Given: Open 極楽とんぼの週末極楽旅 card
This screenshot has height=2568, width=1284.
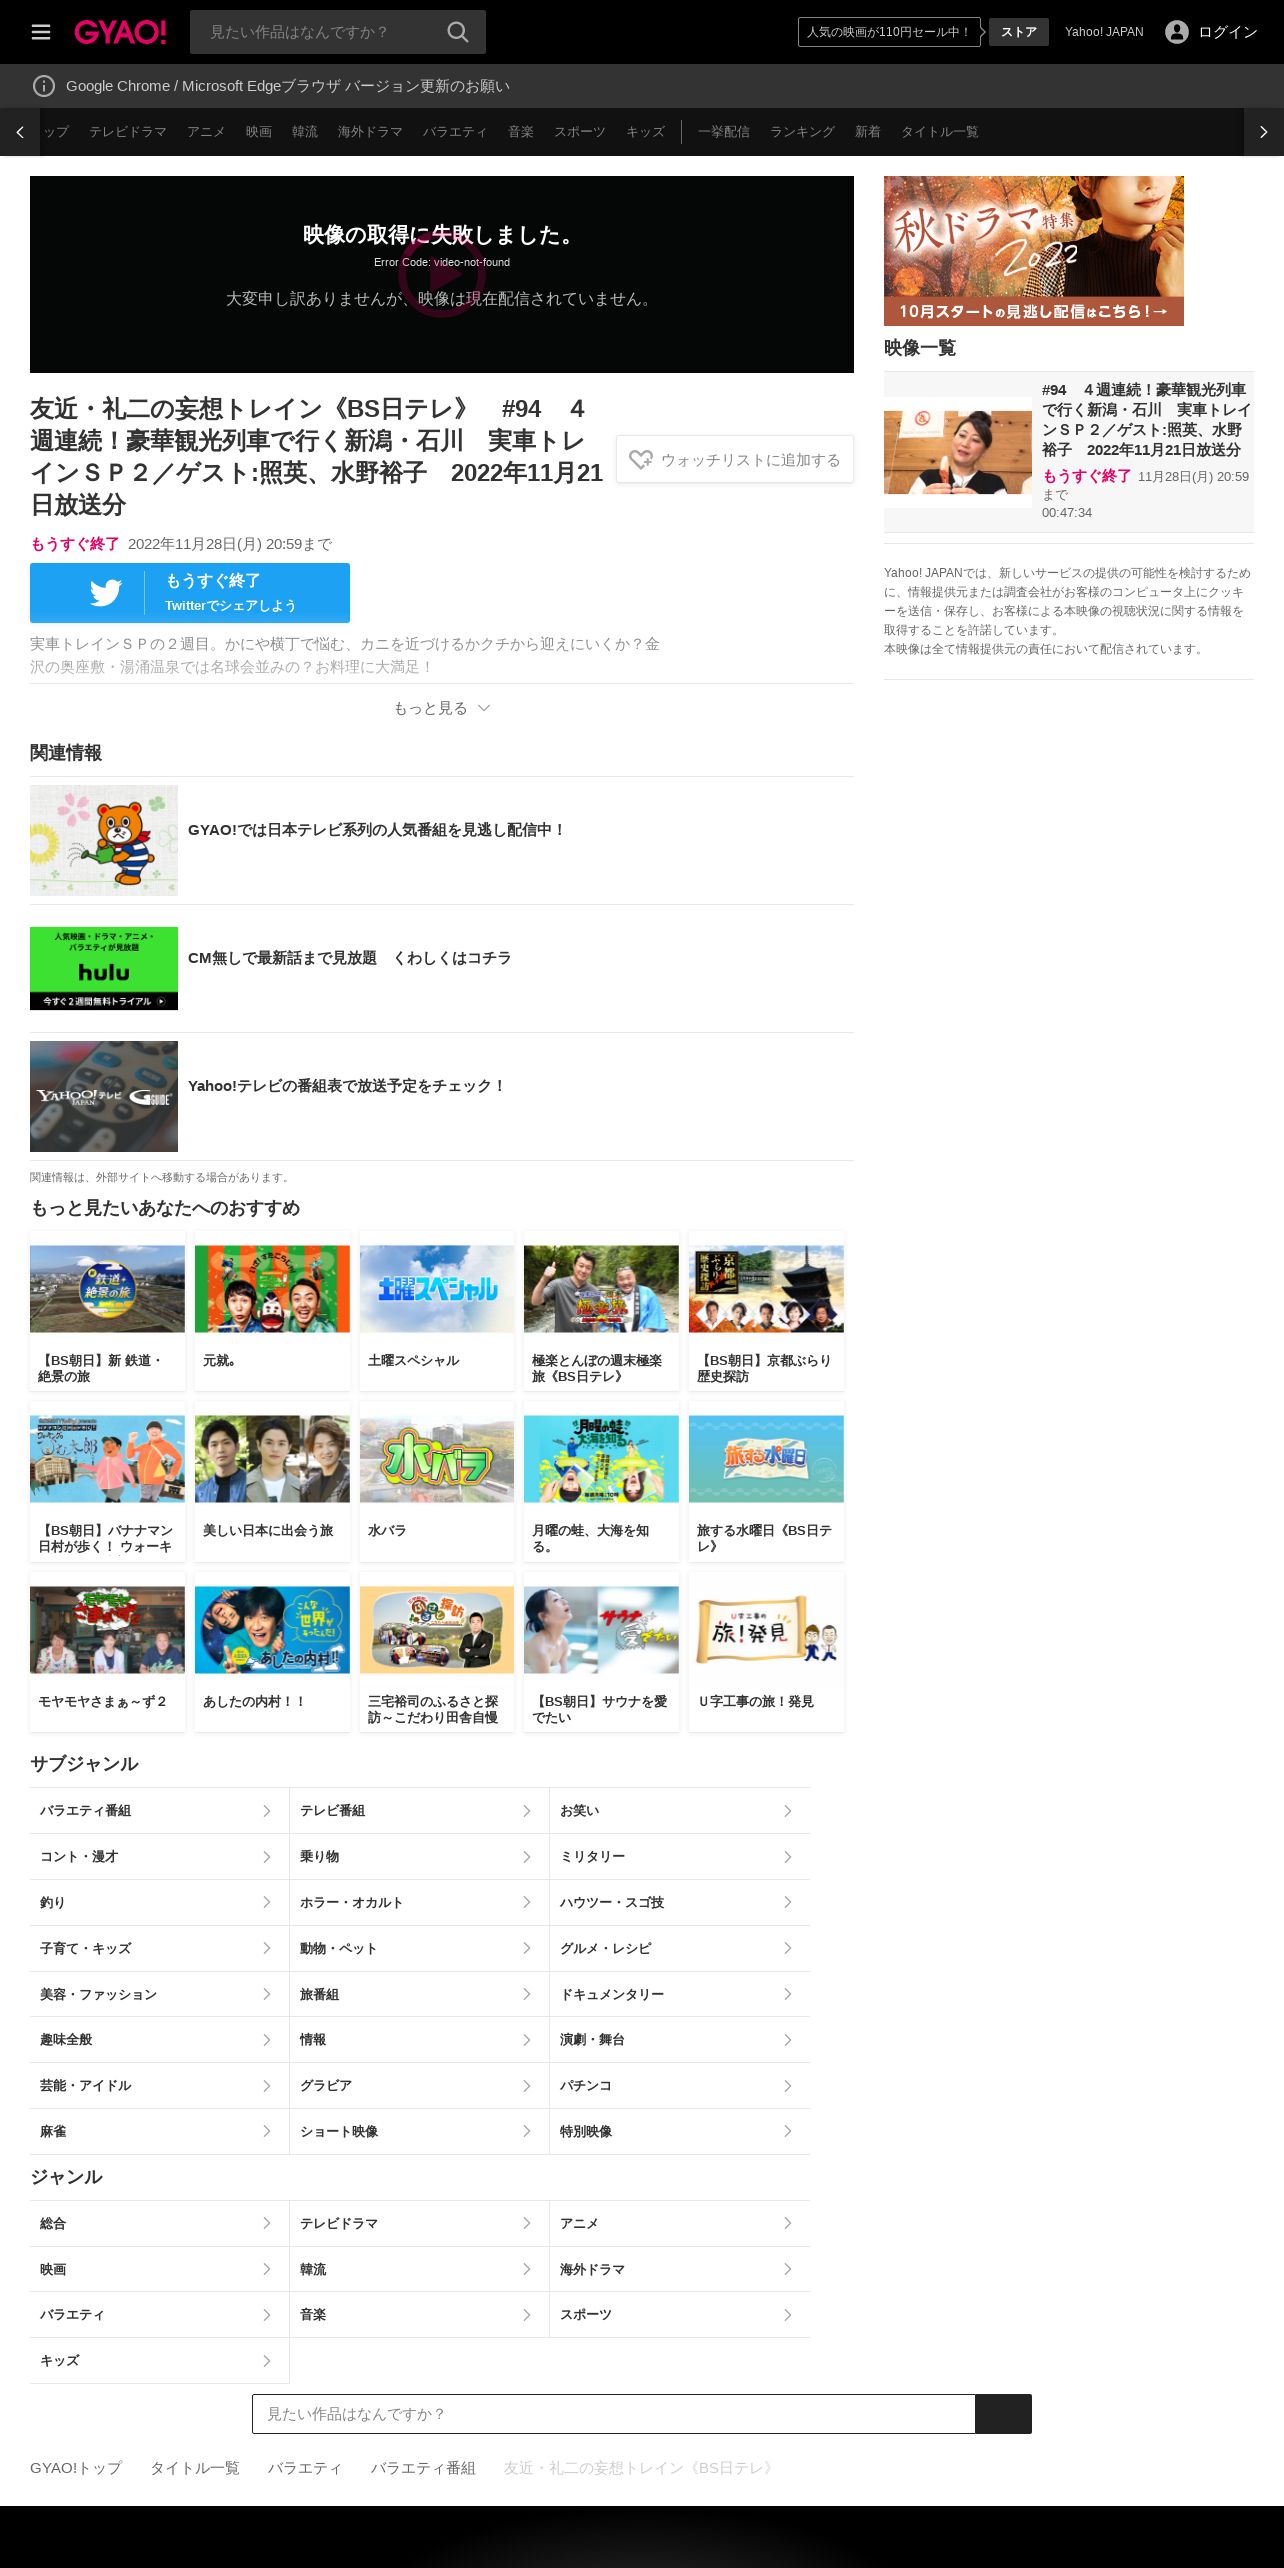Looking at the screenshot, I should pos(601,1311).
